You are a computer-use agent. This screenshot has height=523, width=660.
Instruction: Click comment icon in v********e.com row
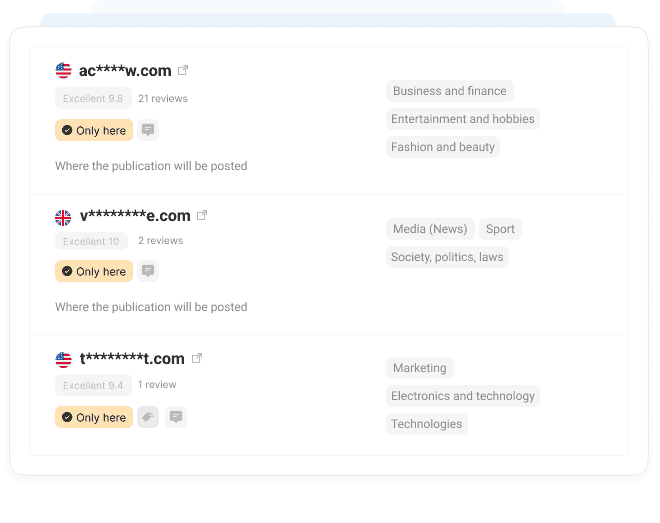(148, 271)
